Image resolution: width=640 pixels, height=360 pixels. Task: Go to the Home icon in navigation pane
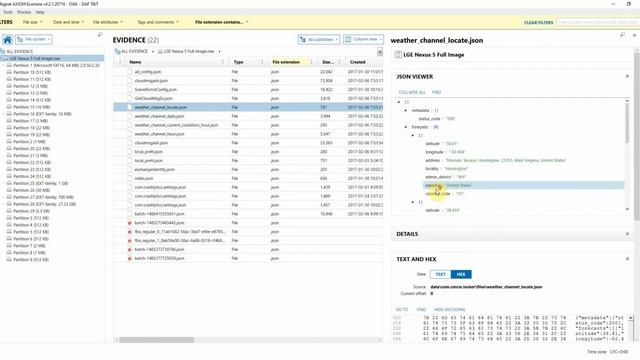[x=7, y=40]
